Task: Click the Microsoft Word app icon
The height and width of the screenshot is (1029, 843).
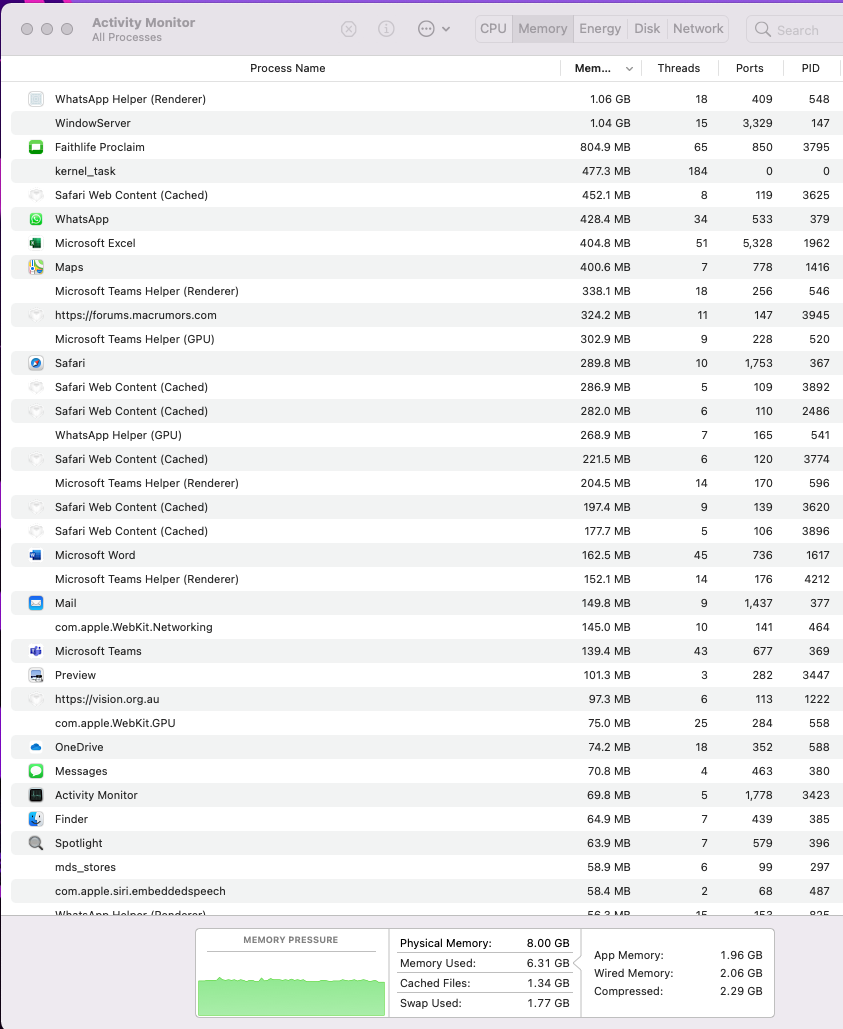Action: pyautogui.click(x=36, y=555)
